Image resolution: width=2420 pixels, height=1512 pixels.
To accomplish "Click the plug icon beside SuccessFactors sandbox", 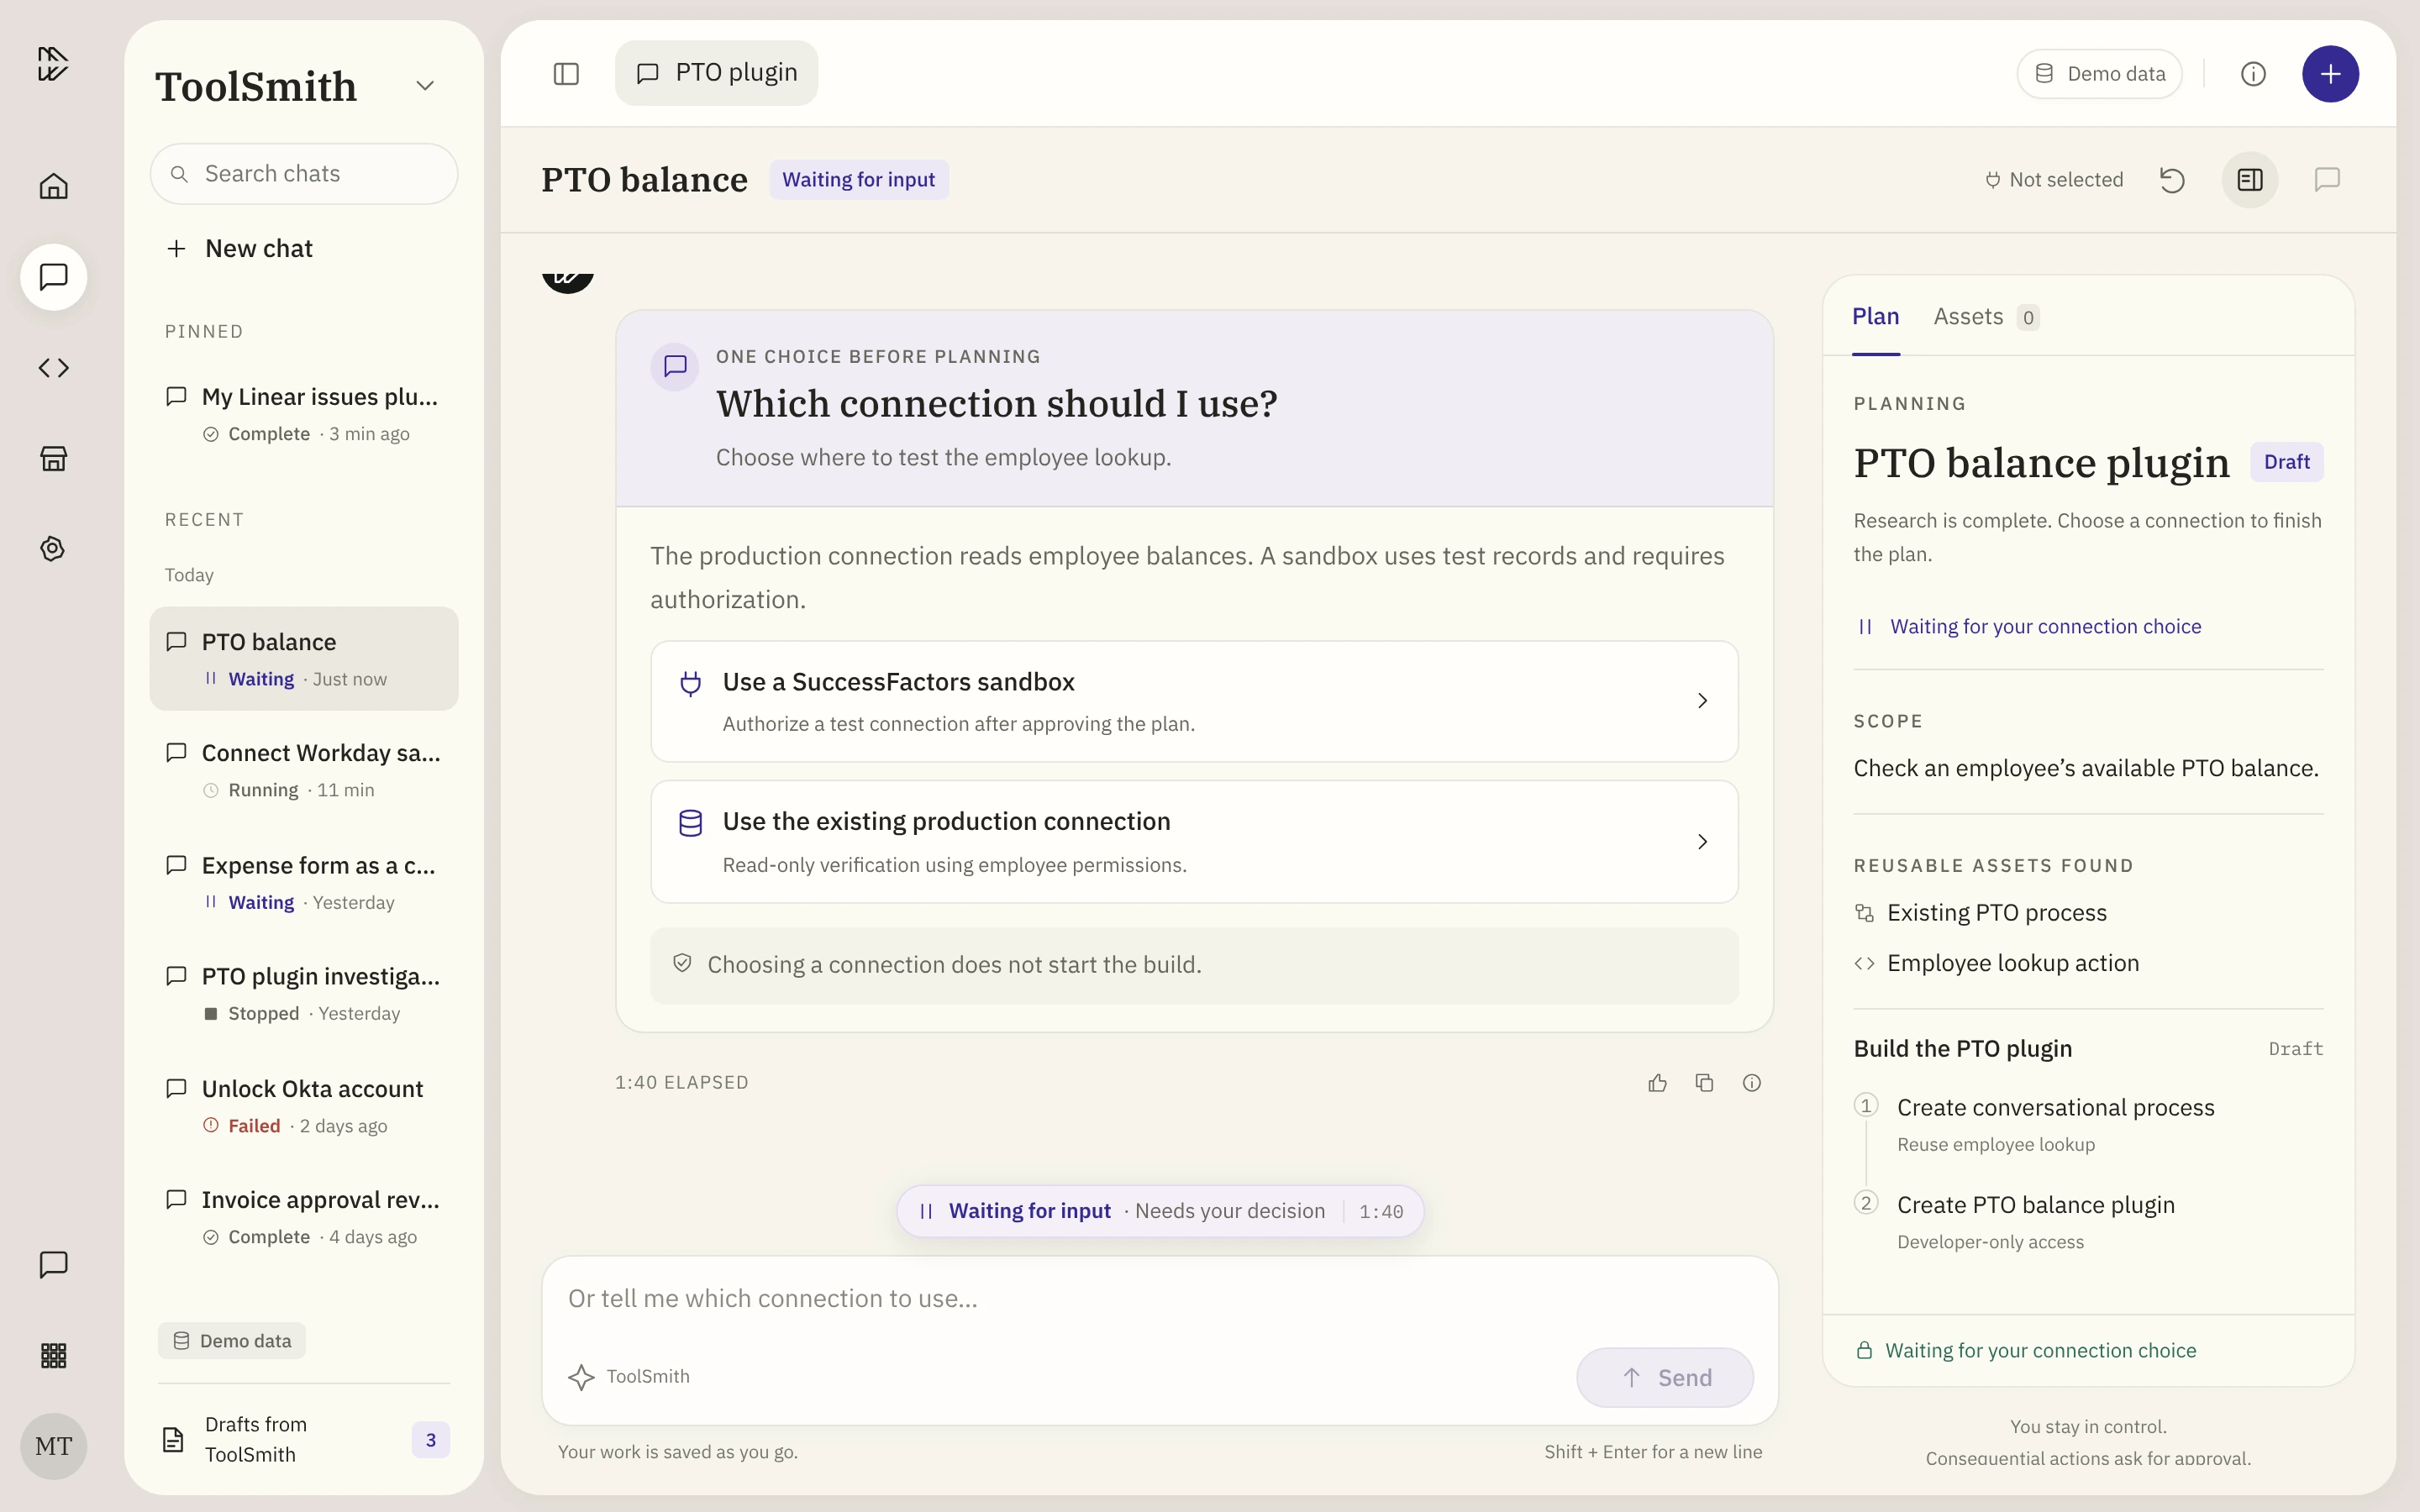I will (690, 683).
